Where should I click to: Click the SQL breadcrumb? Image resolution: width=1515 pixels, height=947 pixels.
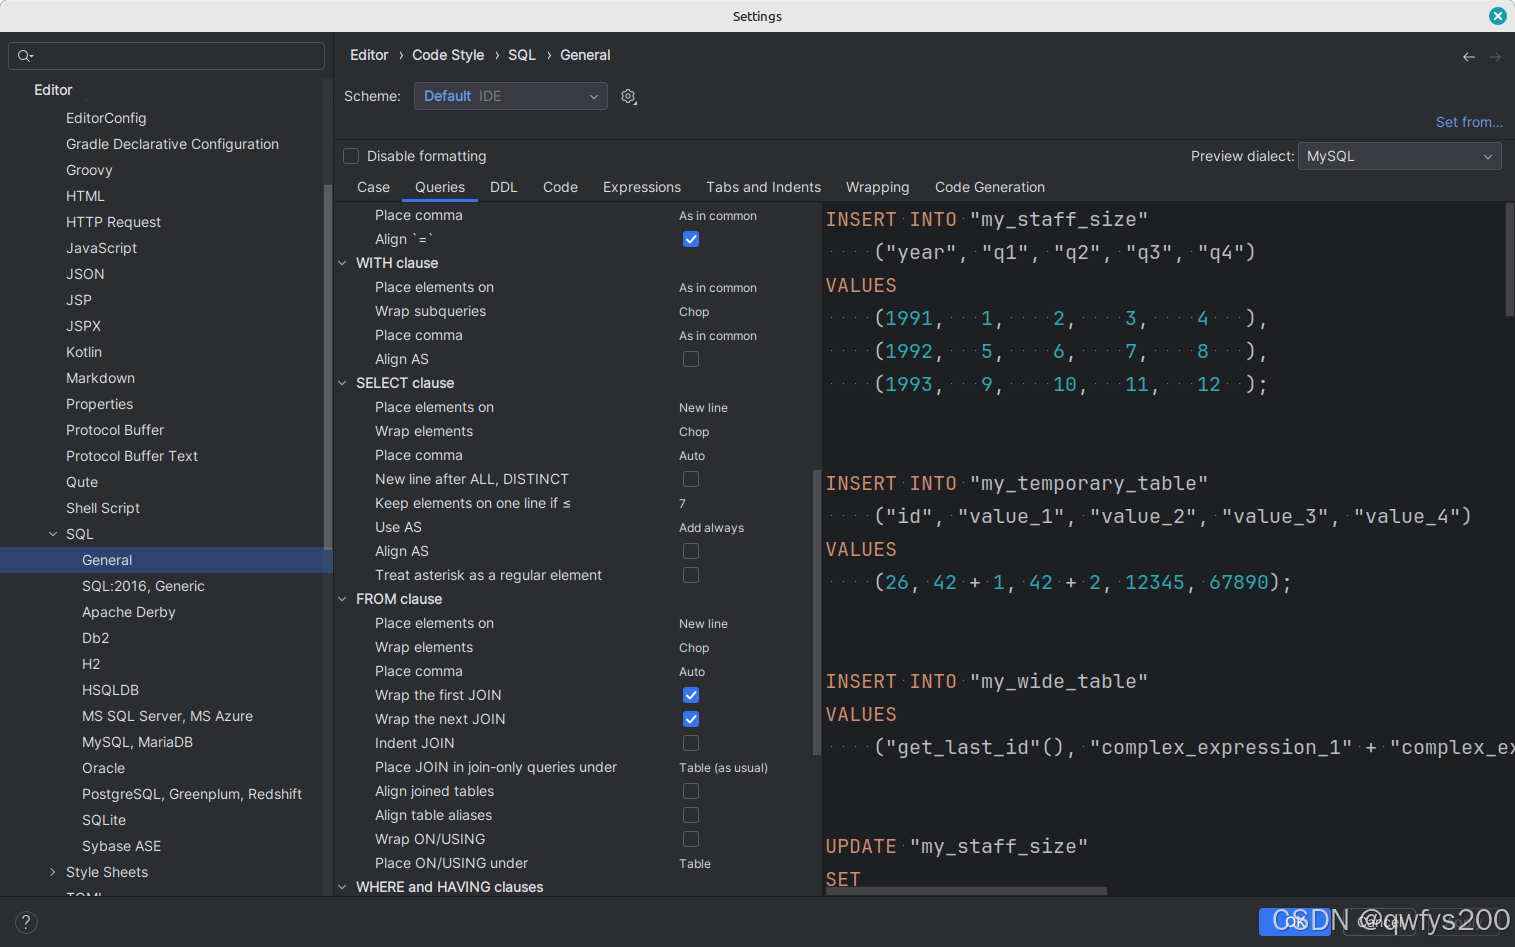click(522, 55)
